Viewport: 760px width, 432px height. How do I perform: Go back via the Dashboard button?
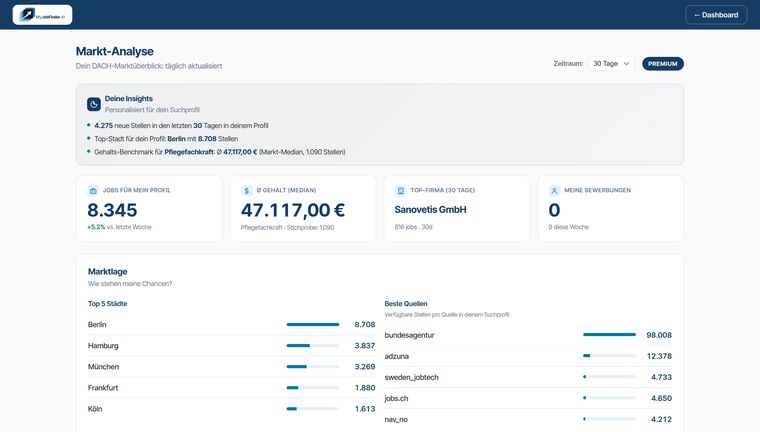pos(716,15)
